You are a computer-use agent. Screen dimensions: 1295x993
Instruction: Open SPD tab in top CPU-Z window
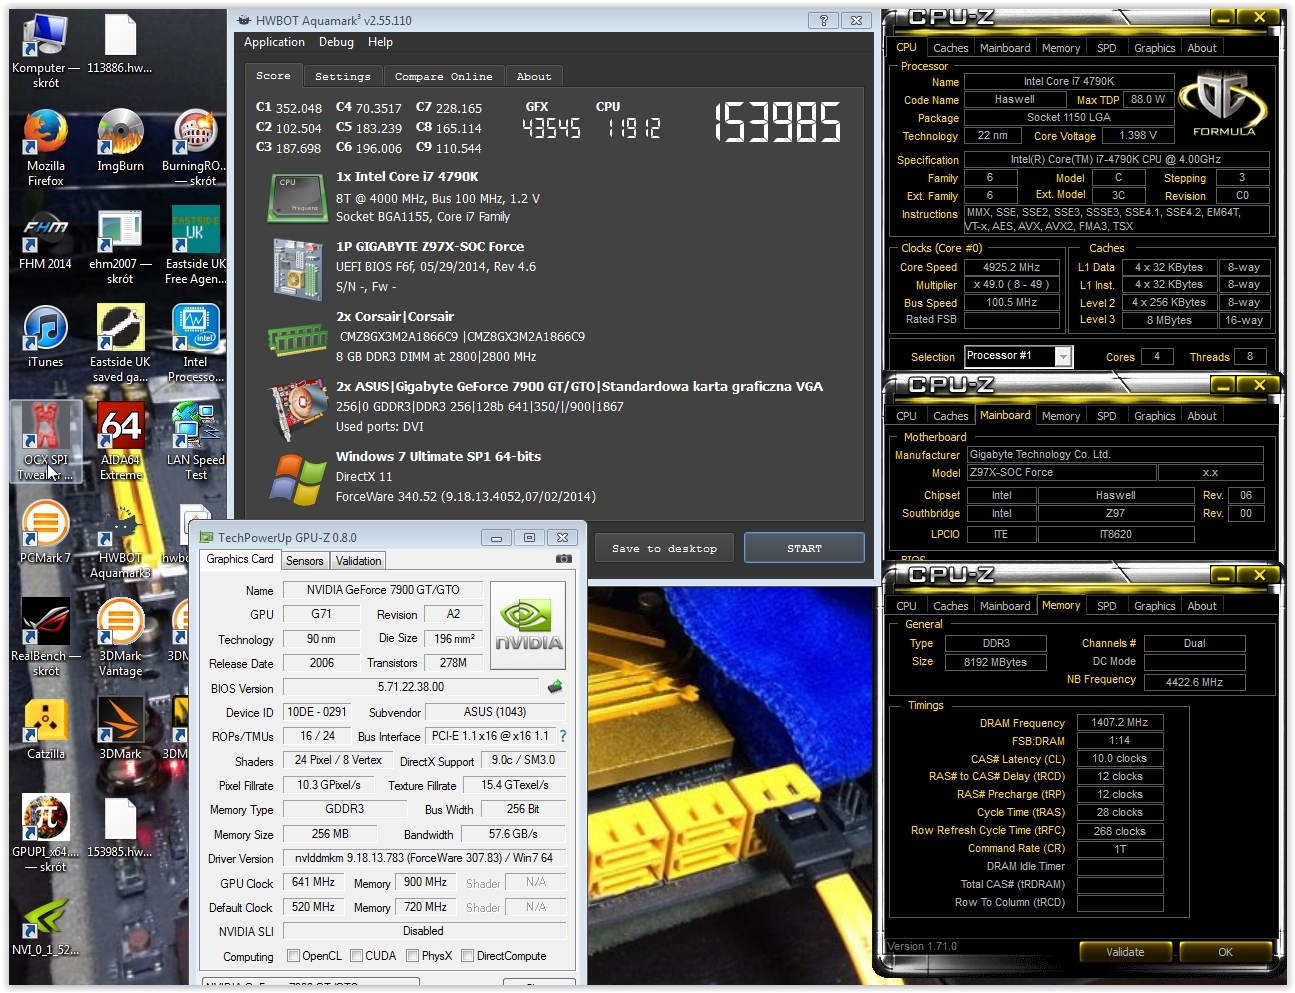click(1106, 48)
